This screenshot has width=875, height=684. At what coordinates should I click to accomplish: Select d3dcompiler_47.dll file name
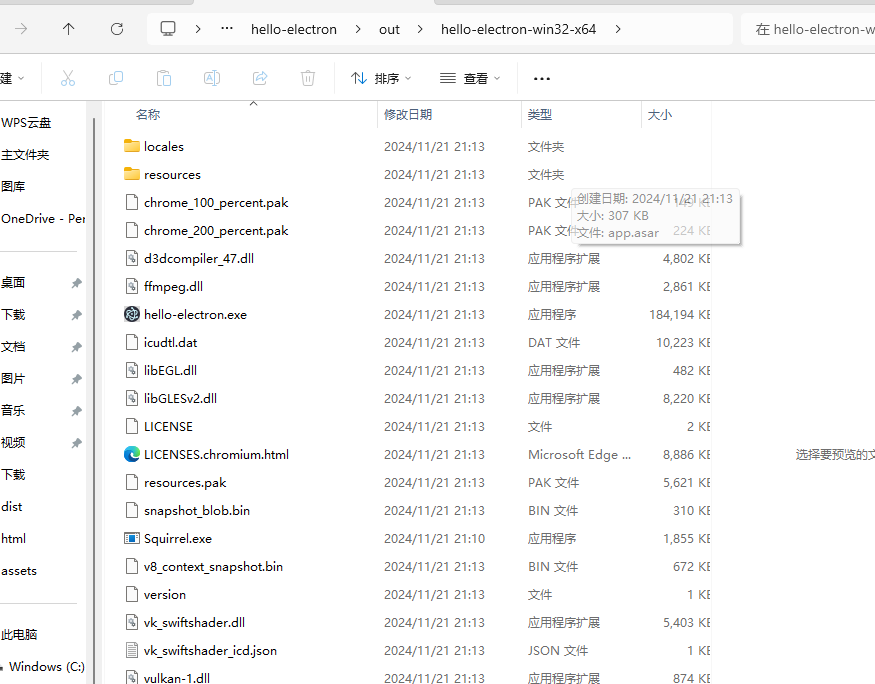tap(199, 258)
